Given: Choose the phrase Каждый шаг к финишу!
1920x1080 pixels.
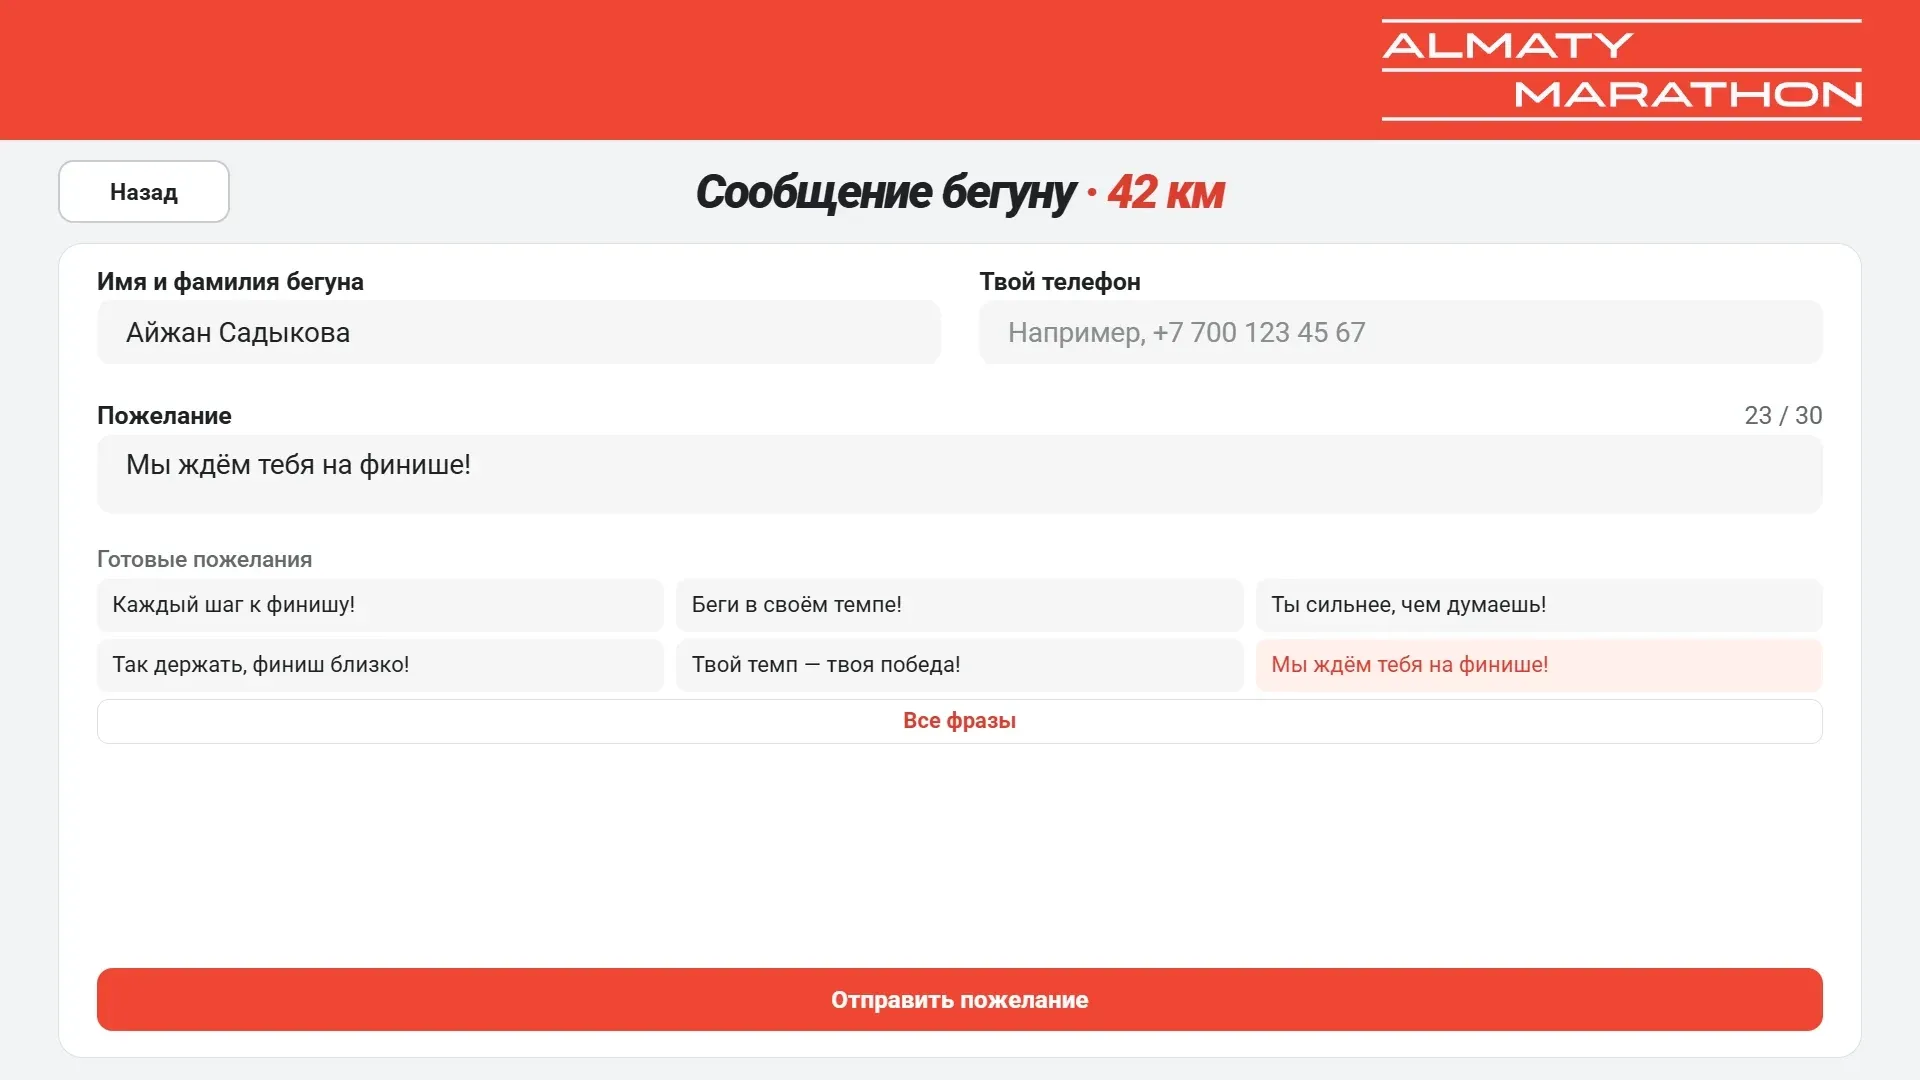Looking at the screenshot, I should [x=380, y=605].
